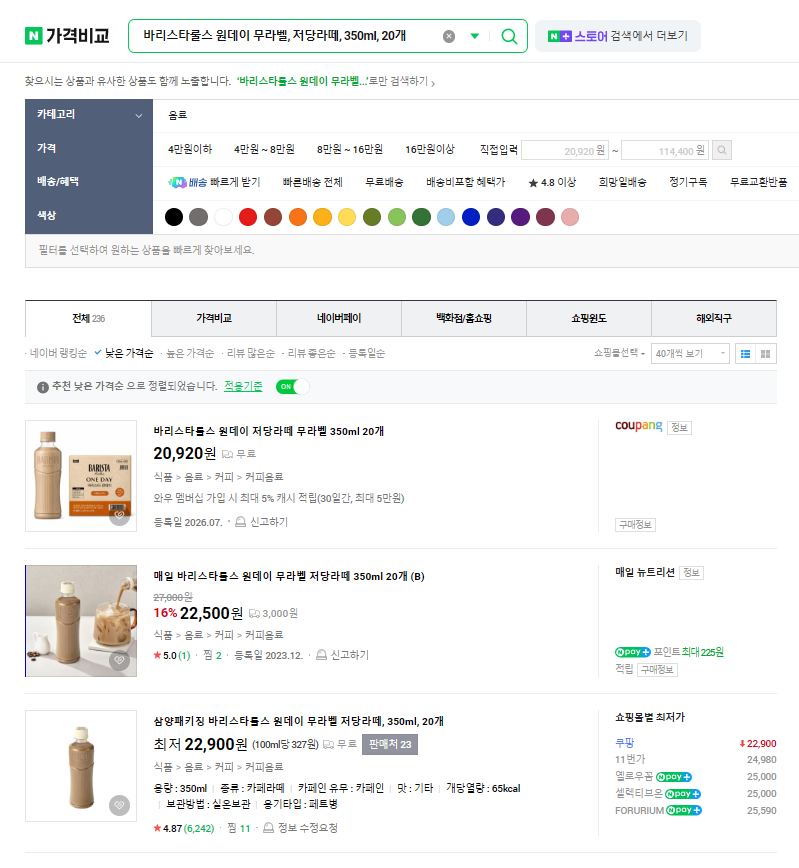This screenshot has width=799, height=868.
Task: Click the heart wishlist icon on 삼양패키징 product
Action: [119, 805]
